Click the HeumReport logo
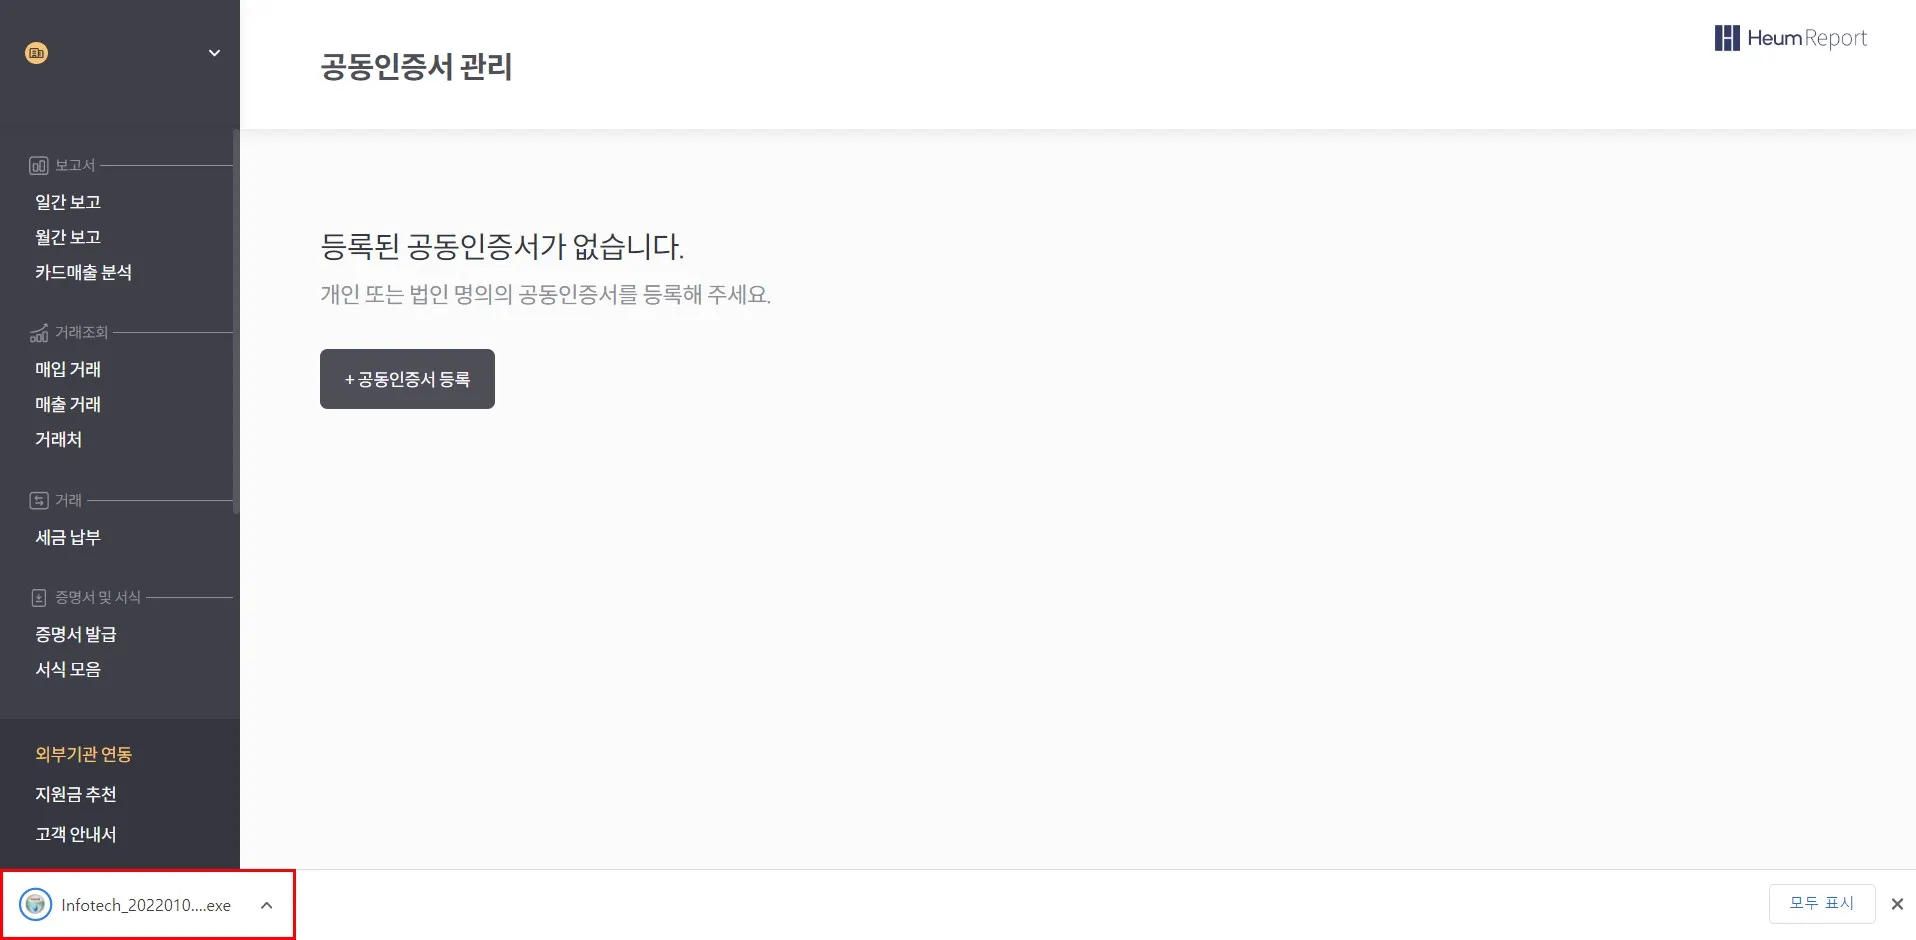Viewport: 1916px width, 940px height. 1790,38
